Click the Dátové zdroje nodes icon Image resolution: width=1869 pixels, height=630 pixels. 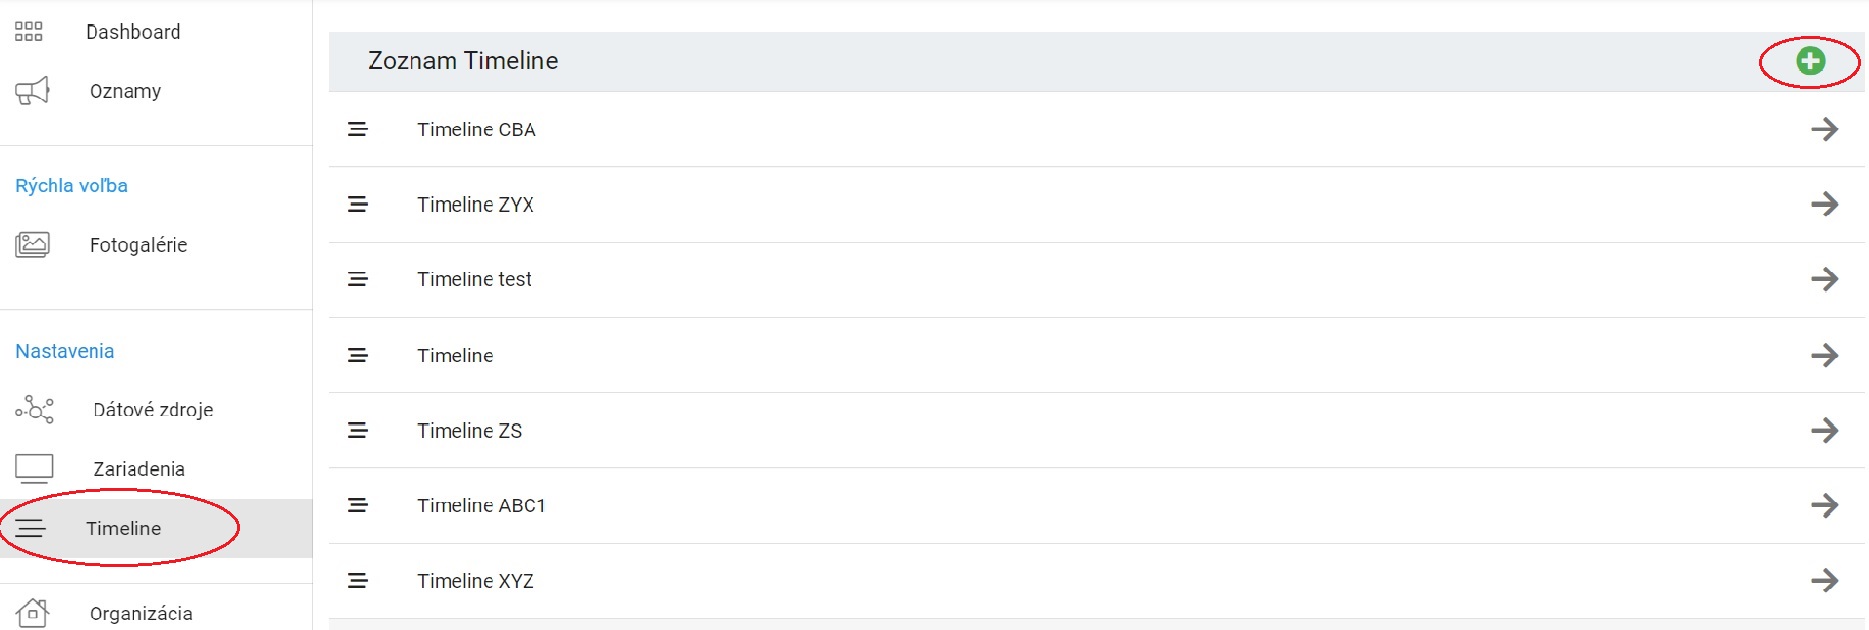[34, 410]
